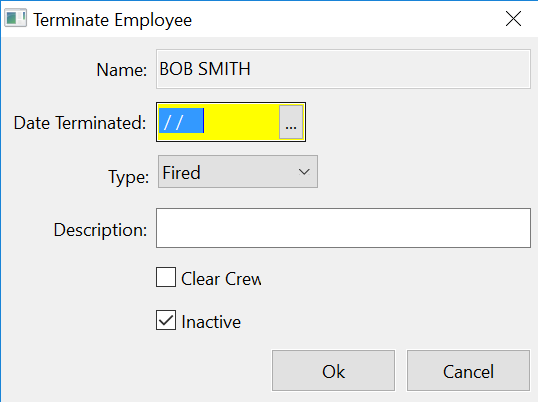Click the Description label
Screen dimensions: 538x402
(101, 230)
